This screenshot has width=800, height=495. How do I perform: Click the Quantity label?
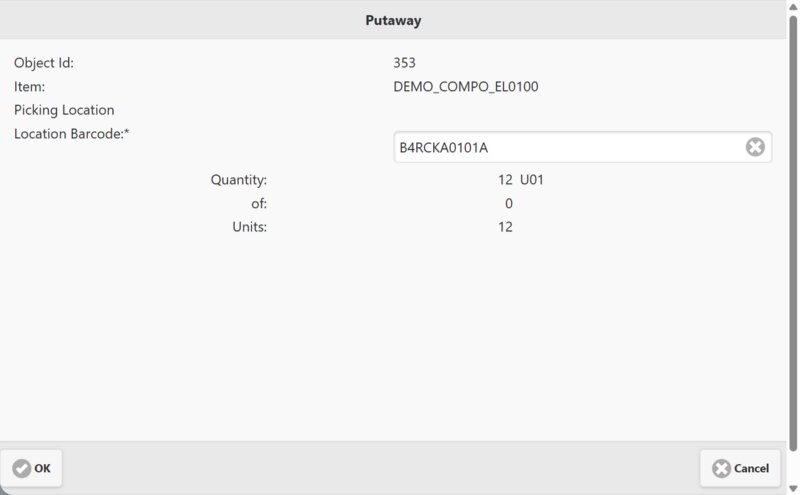(x=239, y=180)
